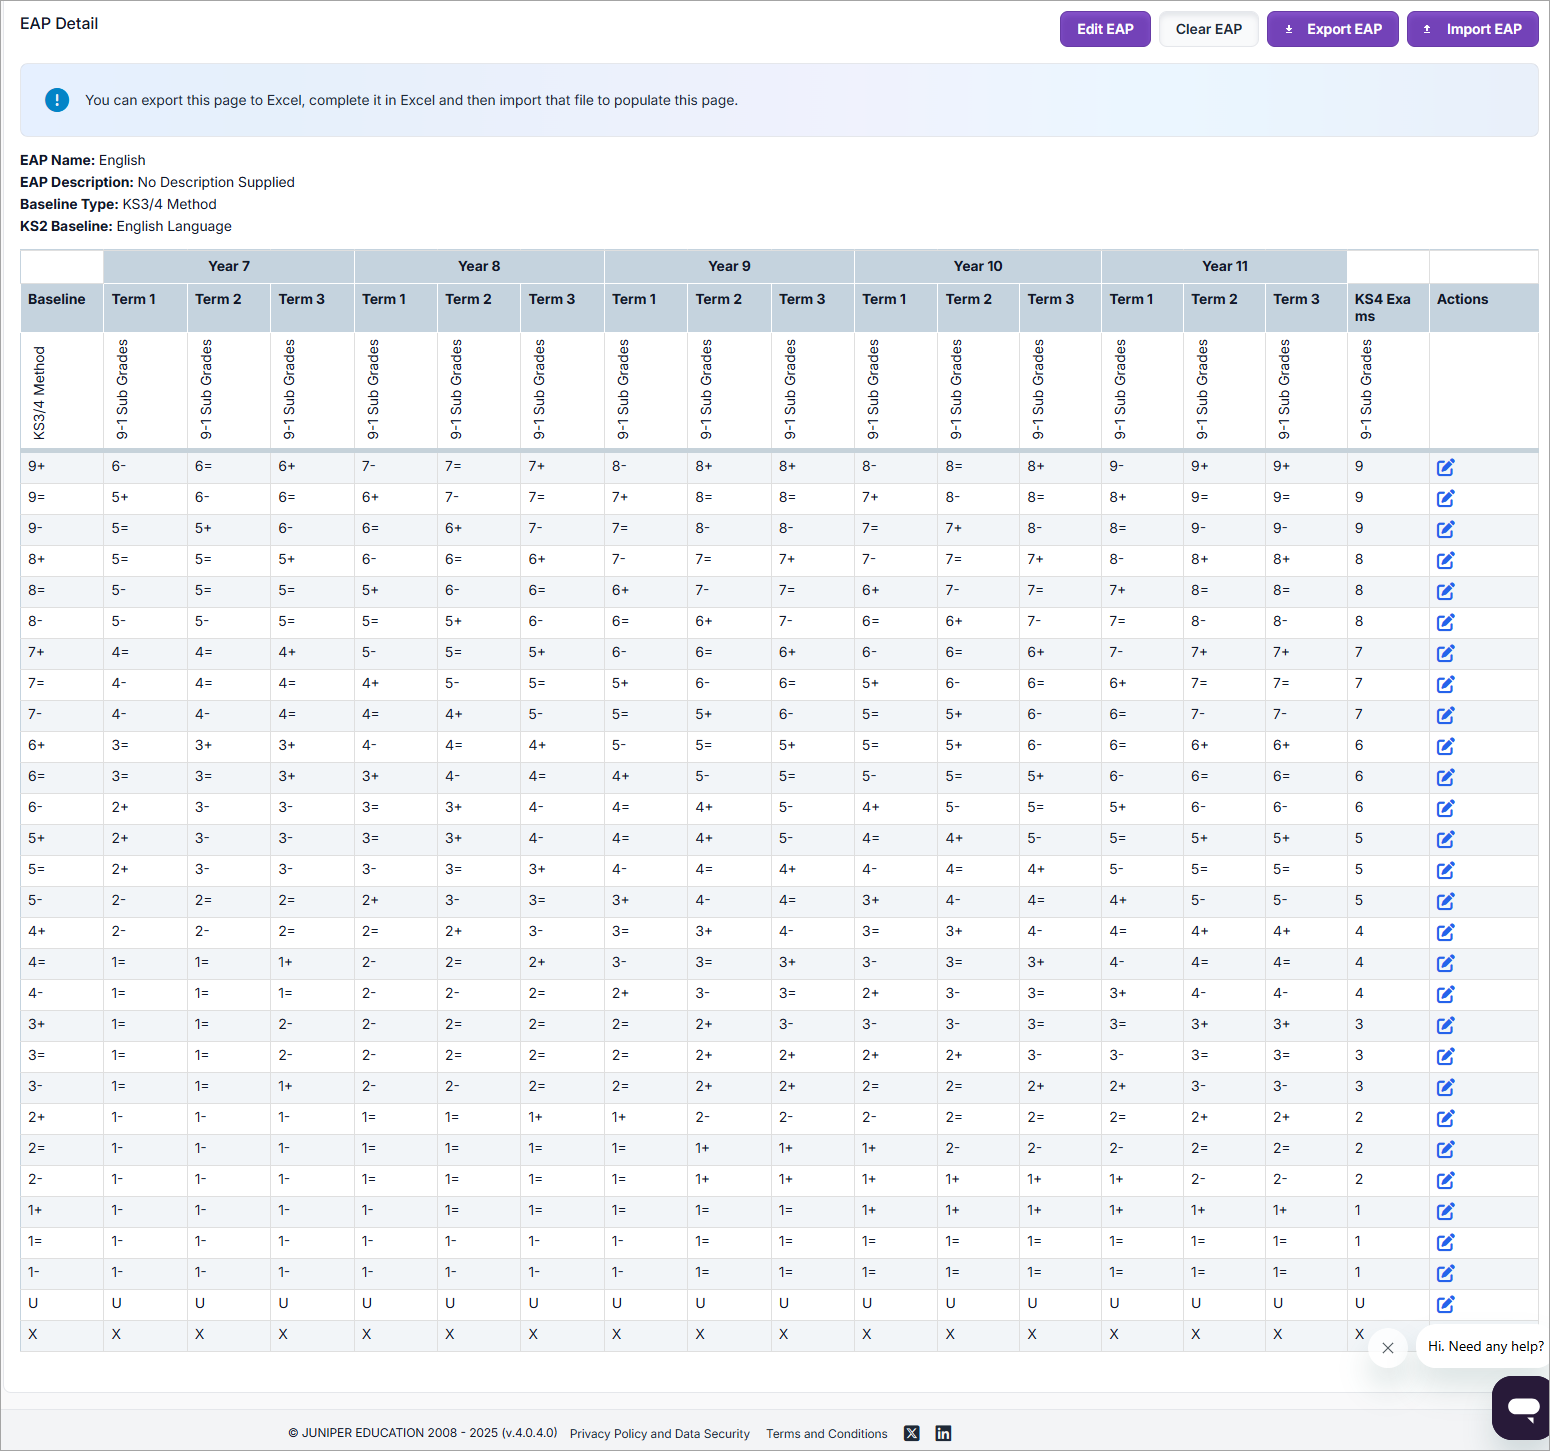1550x1451 pixels.
Task: Click the edit icon for the 5= baseline row
Action: click(1445, 870)
